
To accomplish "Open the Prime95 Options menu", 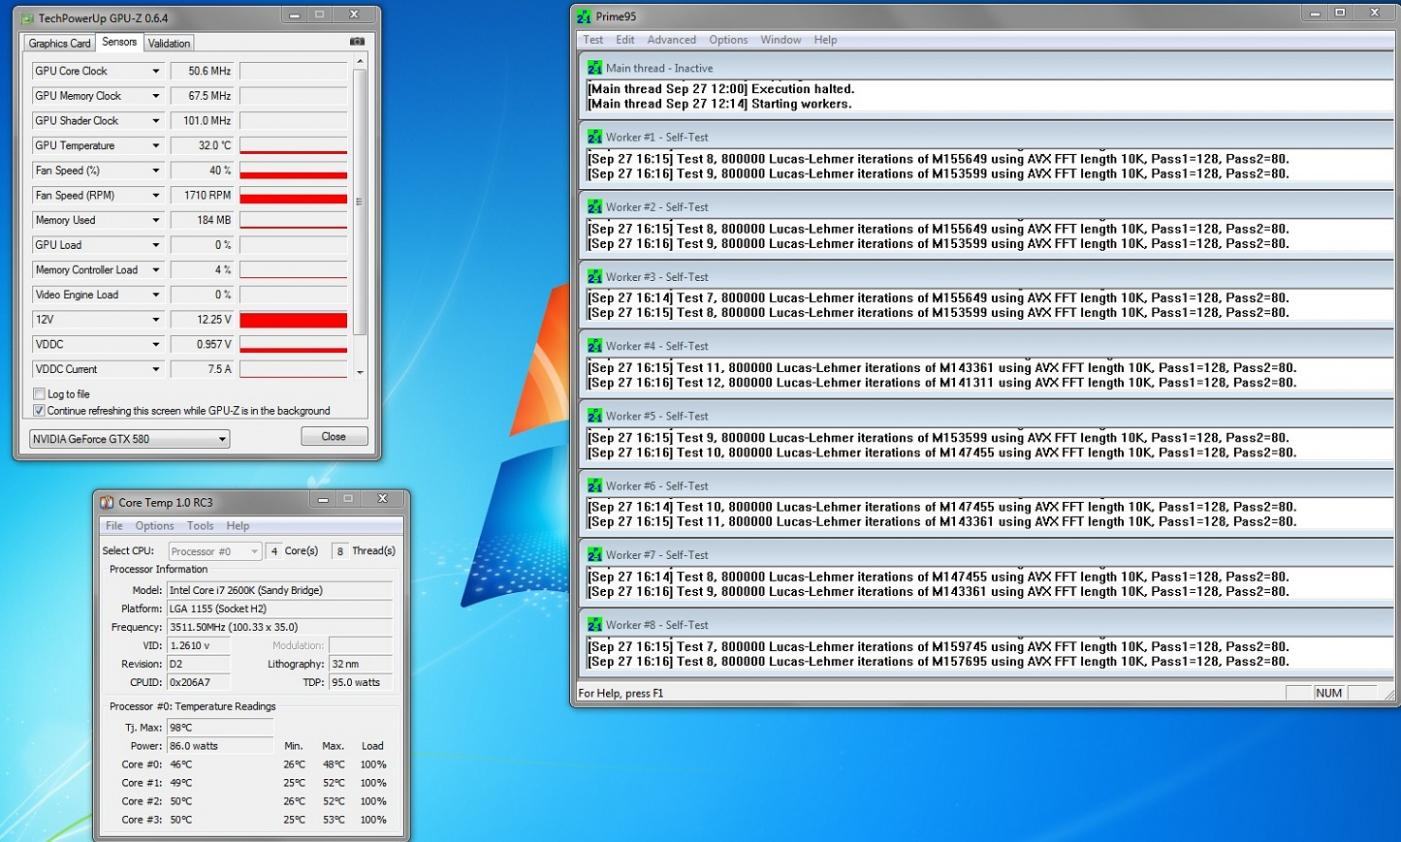I will [x=728, y=40].
